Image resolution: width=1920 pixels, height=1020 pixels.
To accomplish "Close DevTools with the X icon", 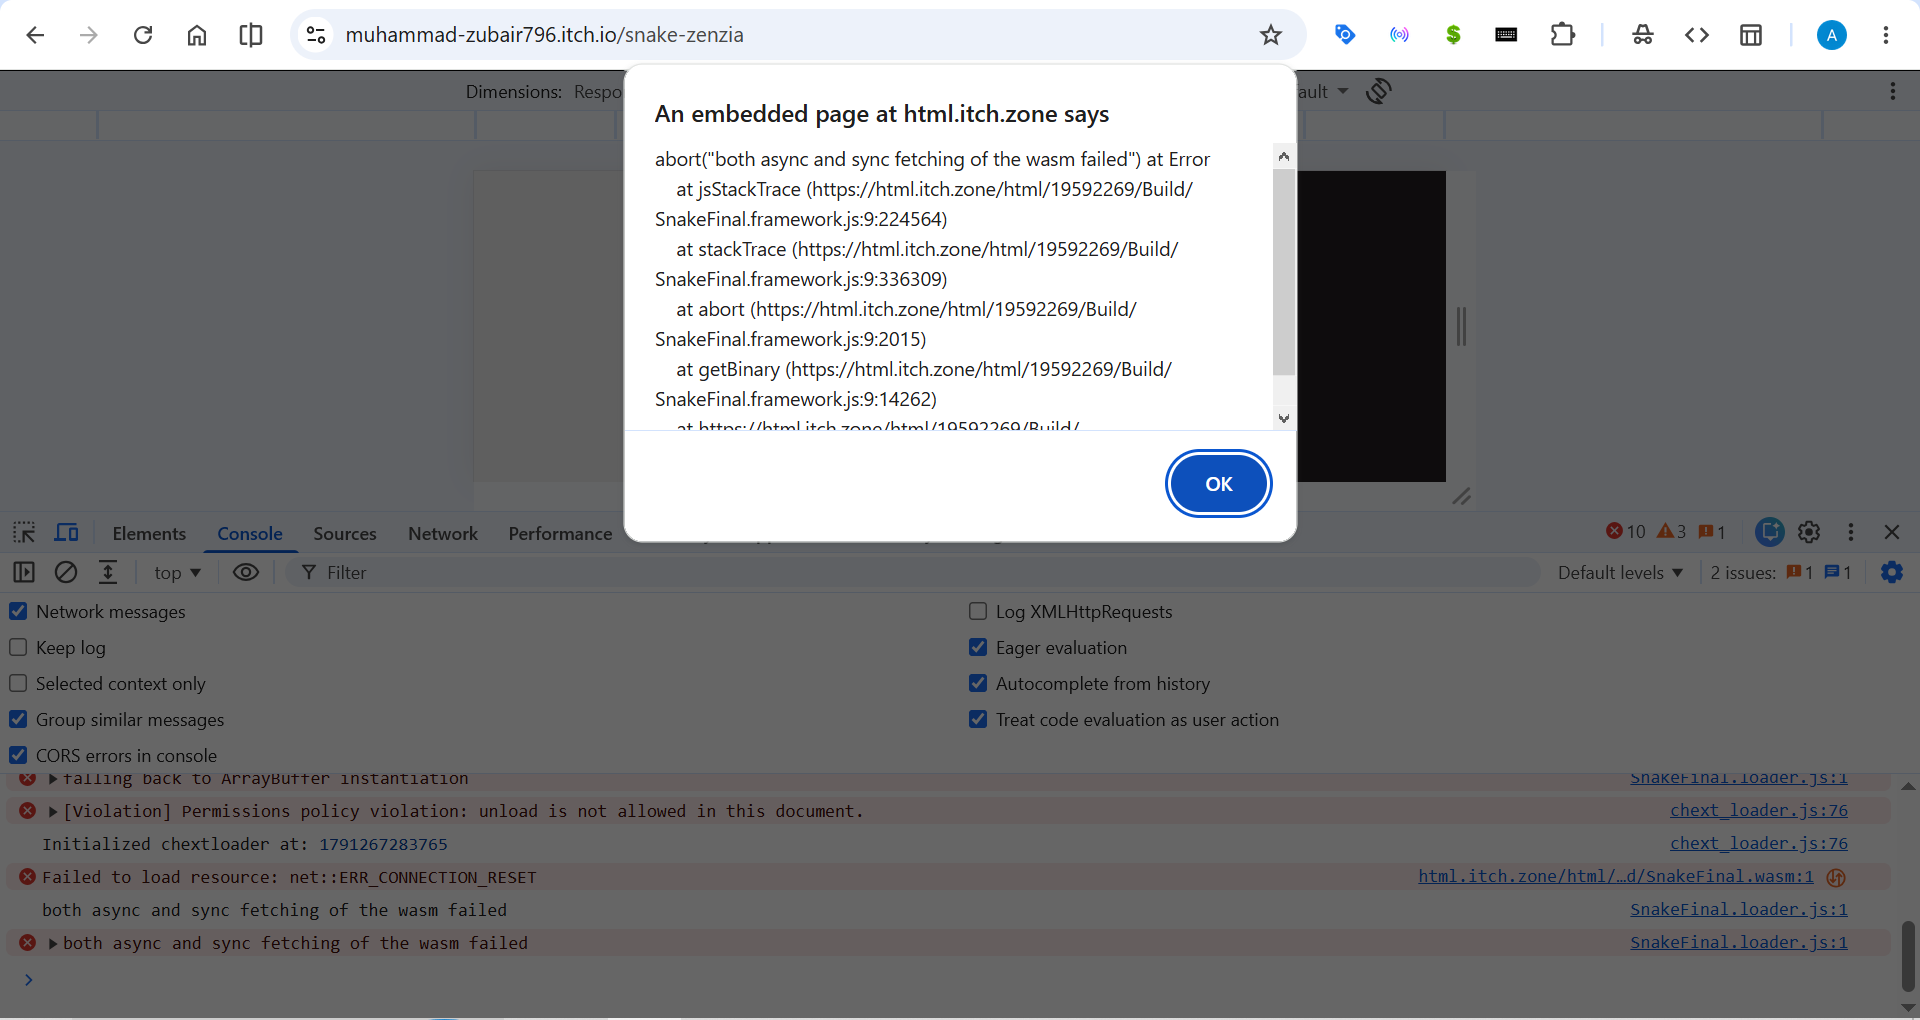I will click(x=1892, y=532).
